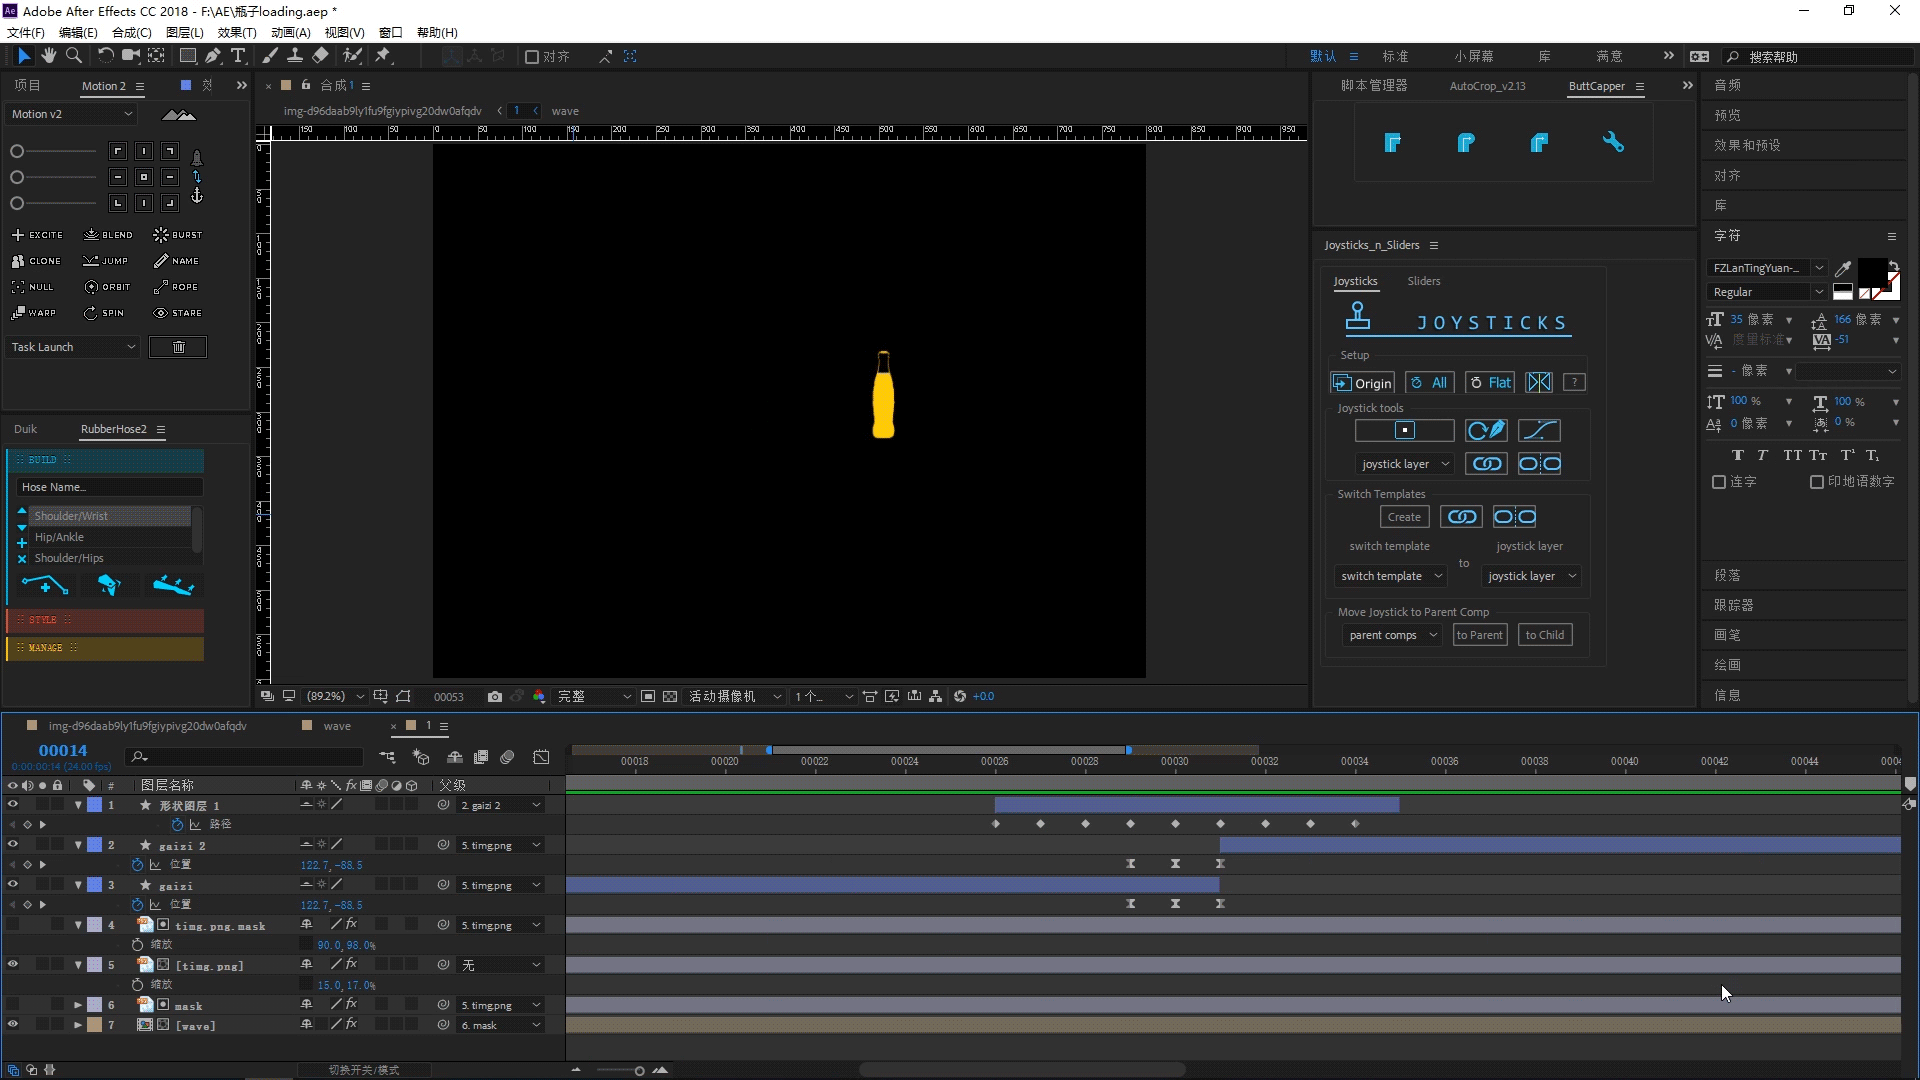Click the SPIN tool in Motion panel

104,313
